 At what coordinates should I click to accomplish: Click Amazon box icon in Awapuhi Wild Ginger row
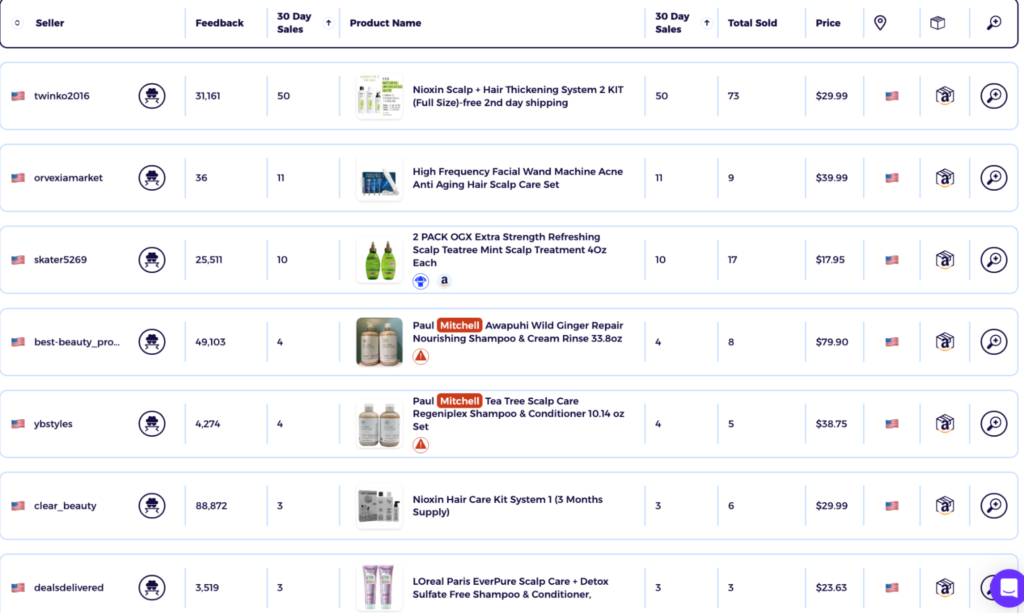(944, 341)
